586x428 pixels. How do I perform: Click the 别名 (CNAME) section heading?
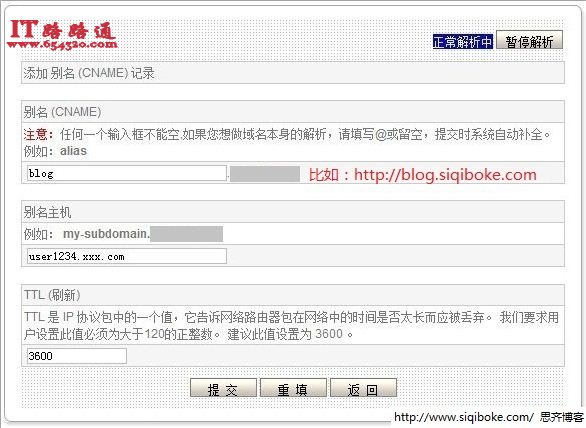click(x=62, y=112)
